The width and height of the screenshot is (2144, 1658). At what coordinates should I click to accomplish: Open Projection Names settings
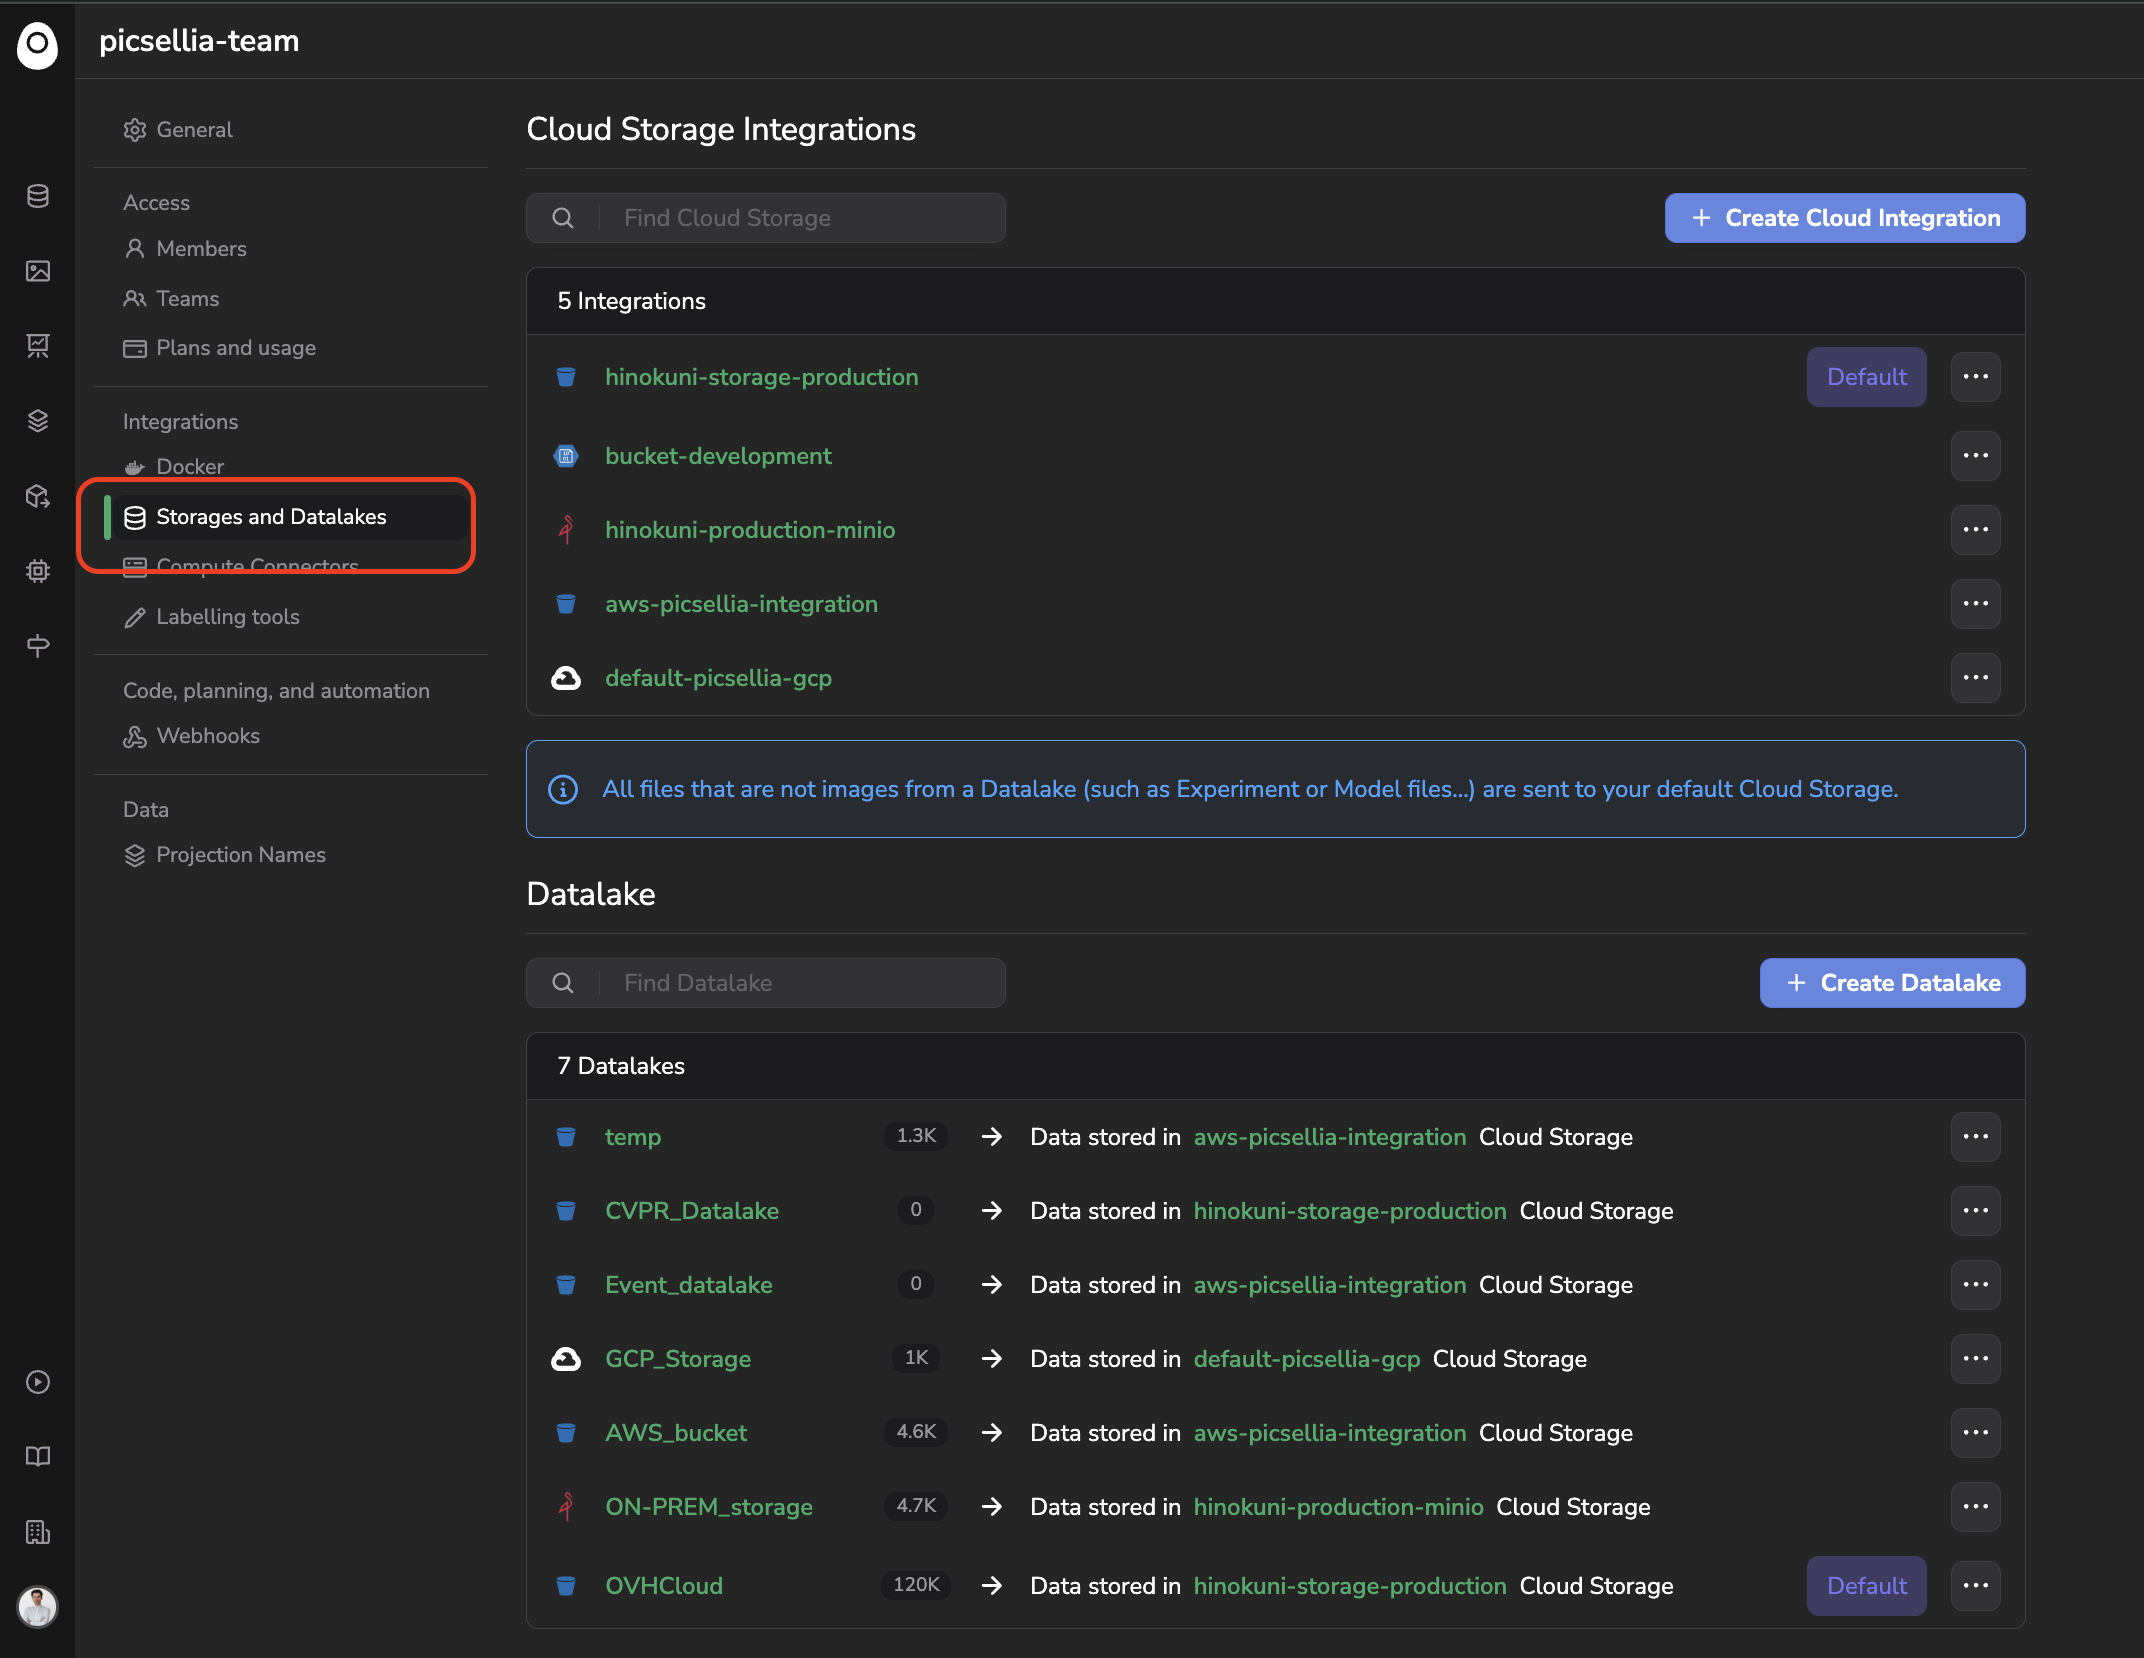point(225,855)
